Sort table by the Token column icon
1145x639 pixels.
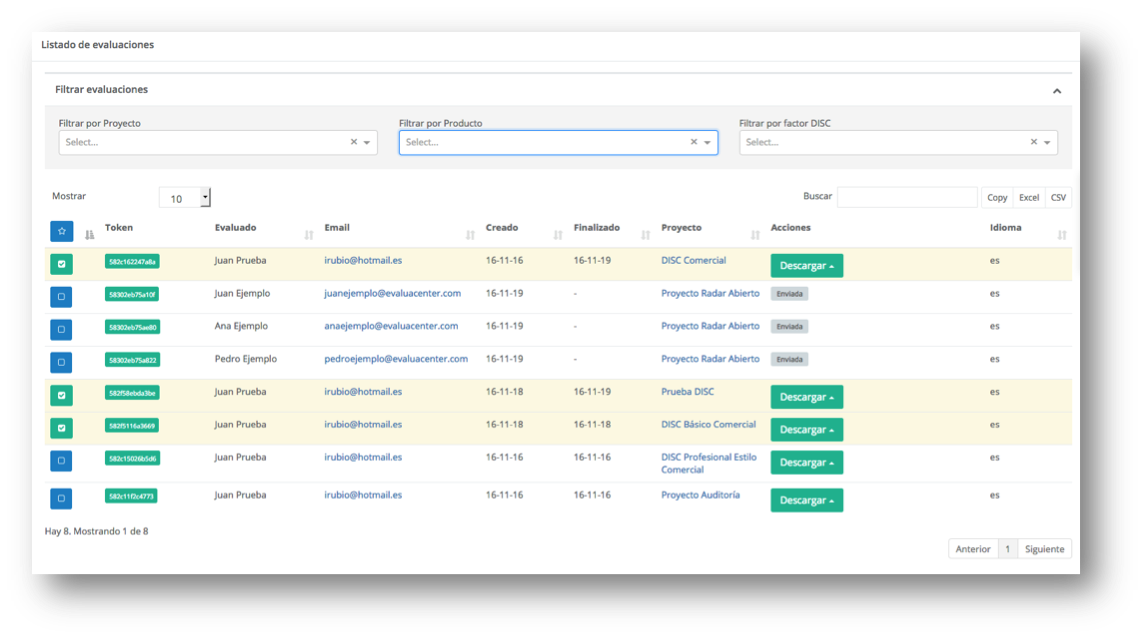89,234
